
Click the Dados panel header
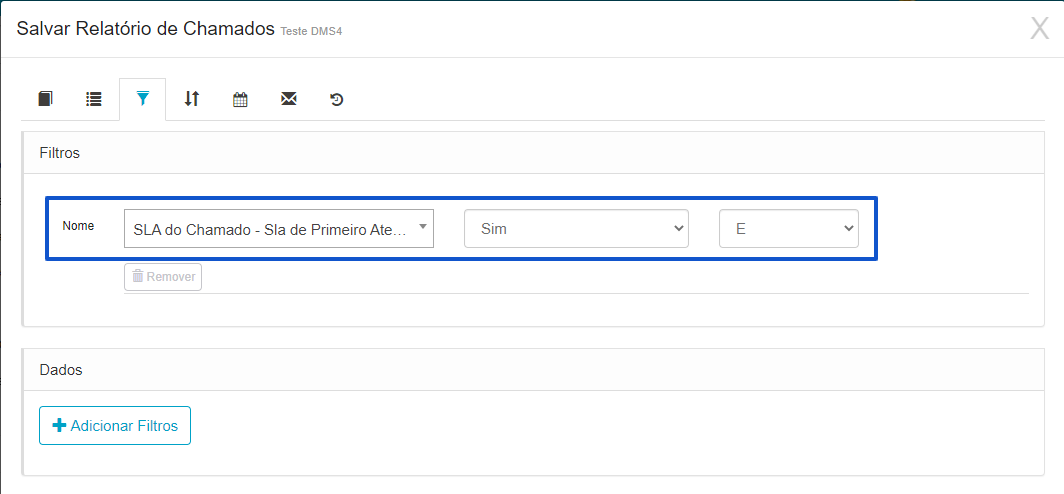(533, 370)
